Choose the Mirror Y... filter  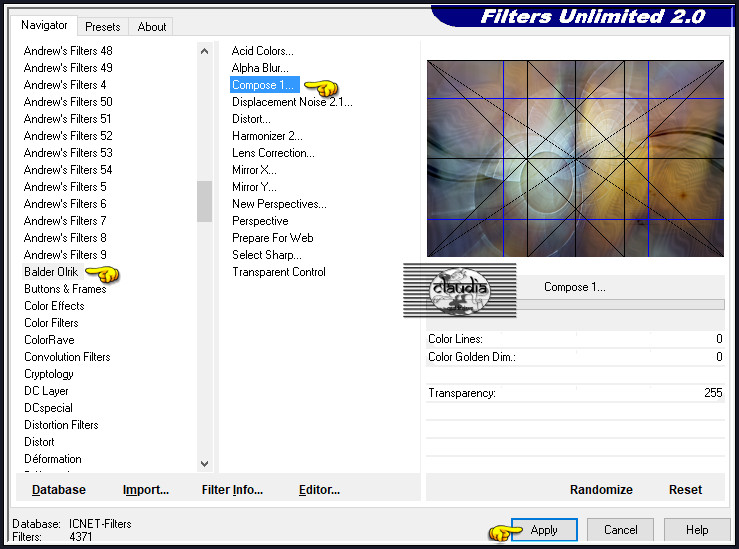[254, 187]
